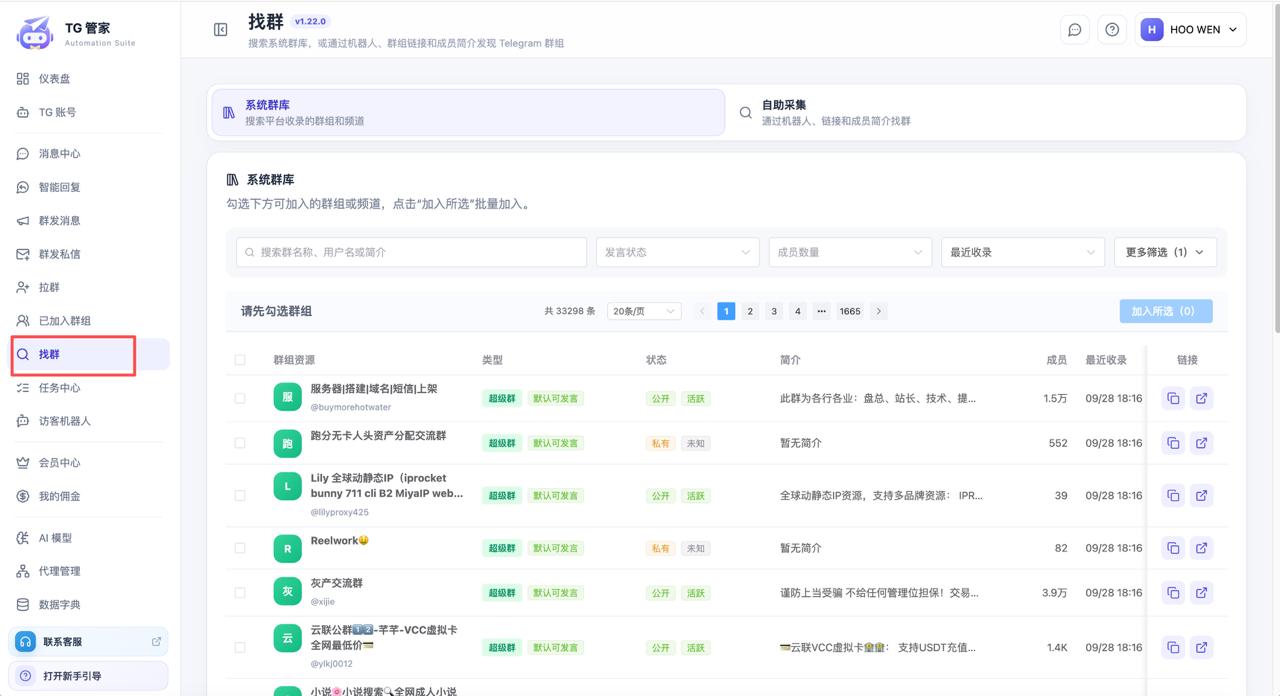Collapse the sidebar with the panel toggle icon
This screenshot has width=1280, height=696.
pos(221,30)
